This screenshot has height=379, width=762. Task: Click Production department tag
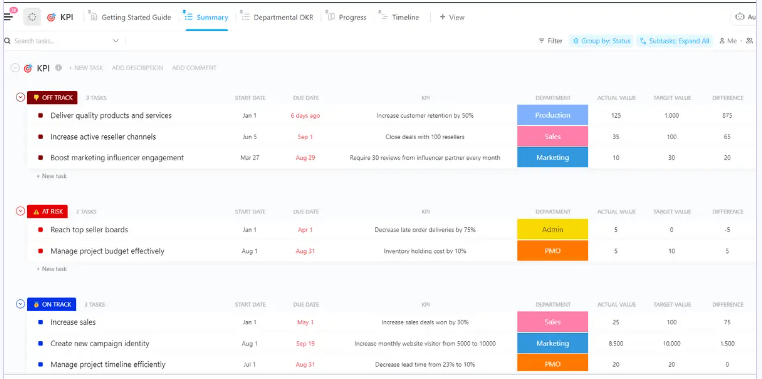pos(553,115)
